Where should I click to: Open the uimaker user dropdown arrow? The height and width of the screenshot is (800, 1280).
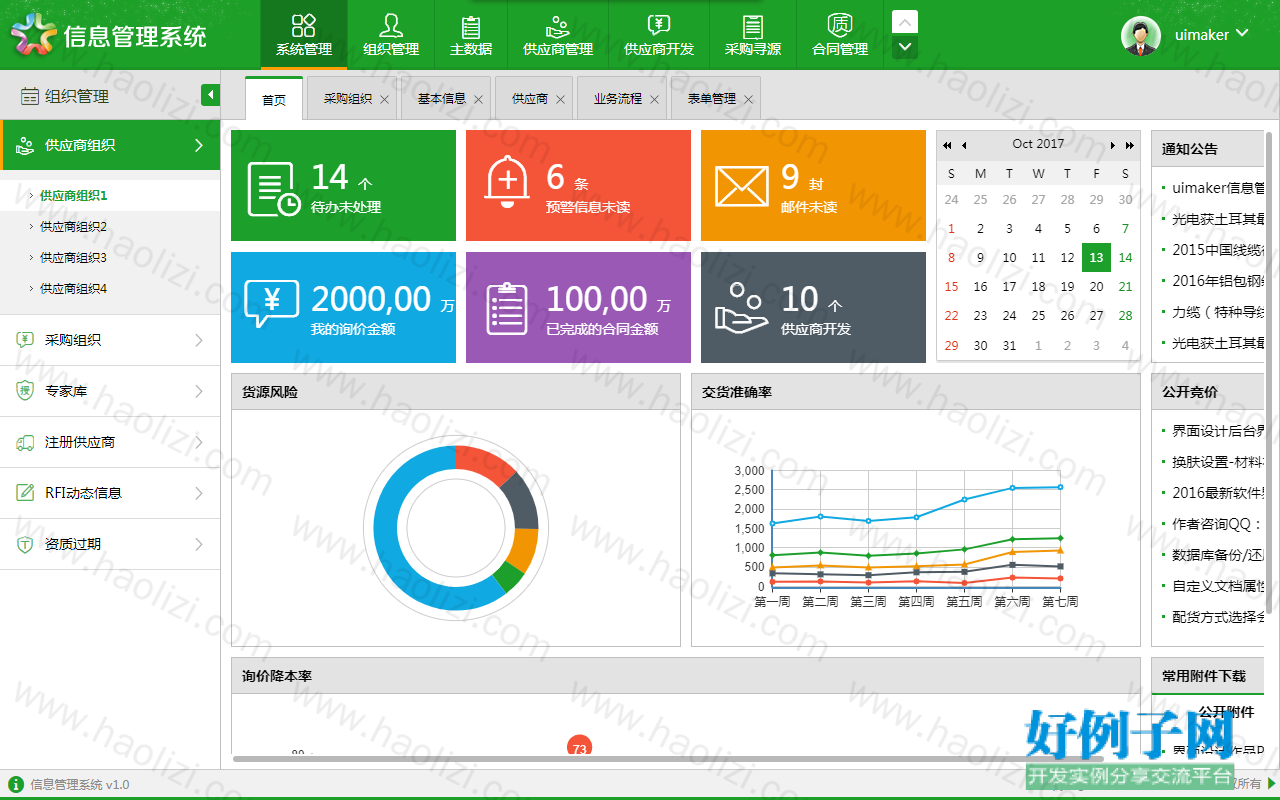point(1243,33)
